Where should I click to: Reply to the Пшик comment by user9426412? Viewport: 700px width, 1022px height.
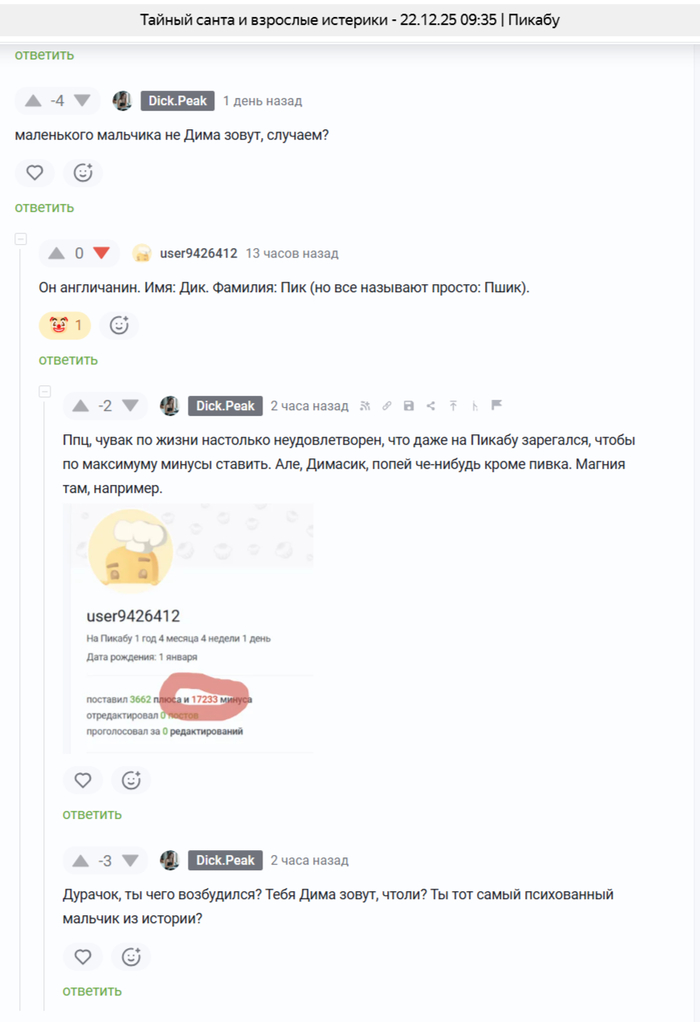point(68,360)
